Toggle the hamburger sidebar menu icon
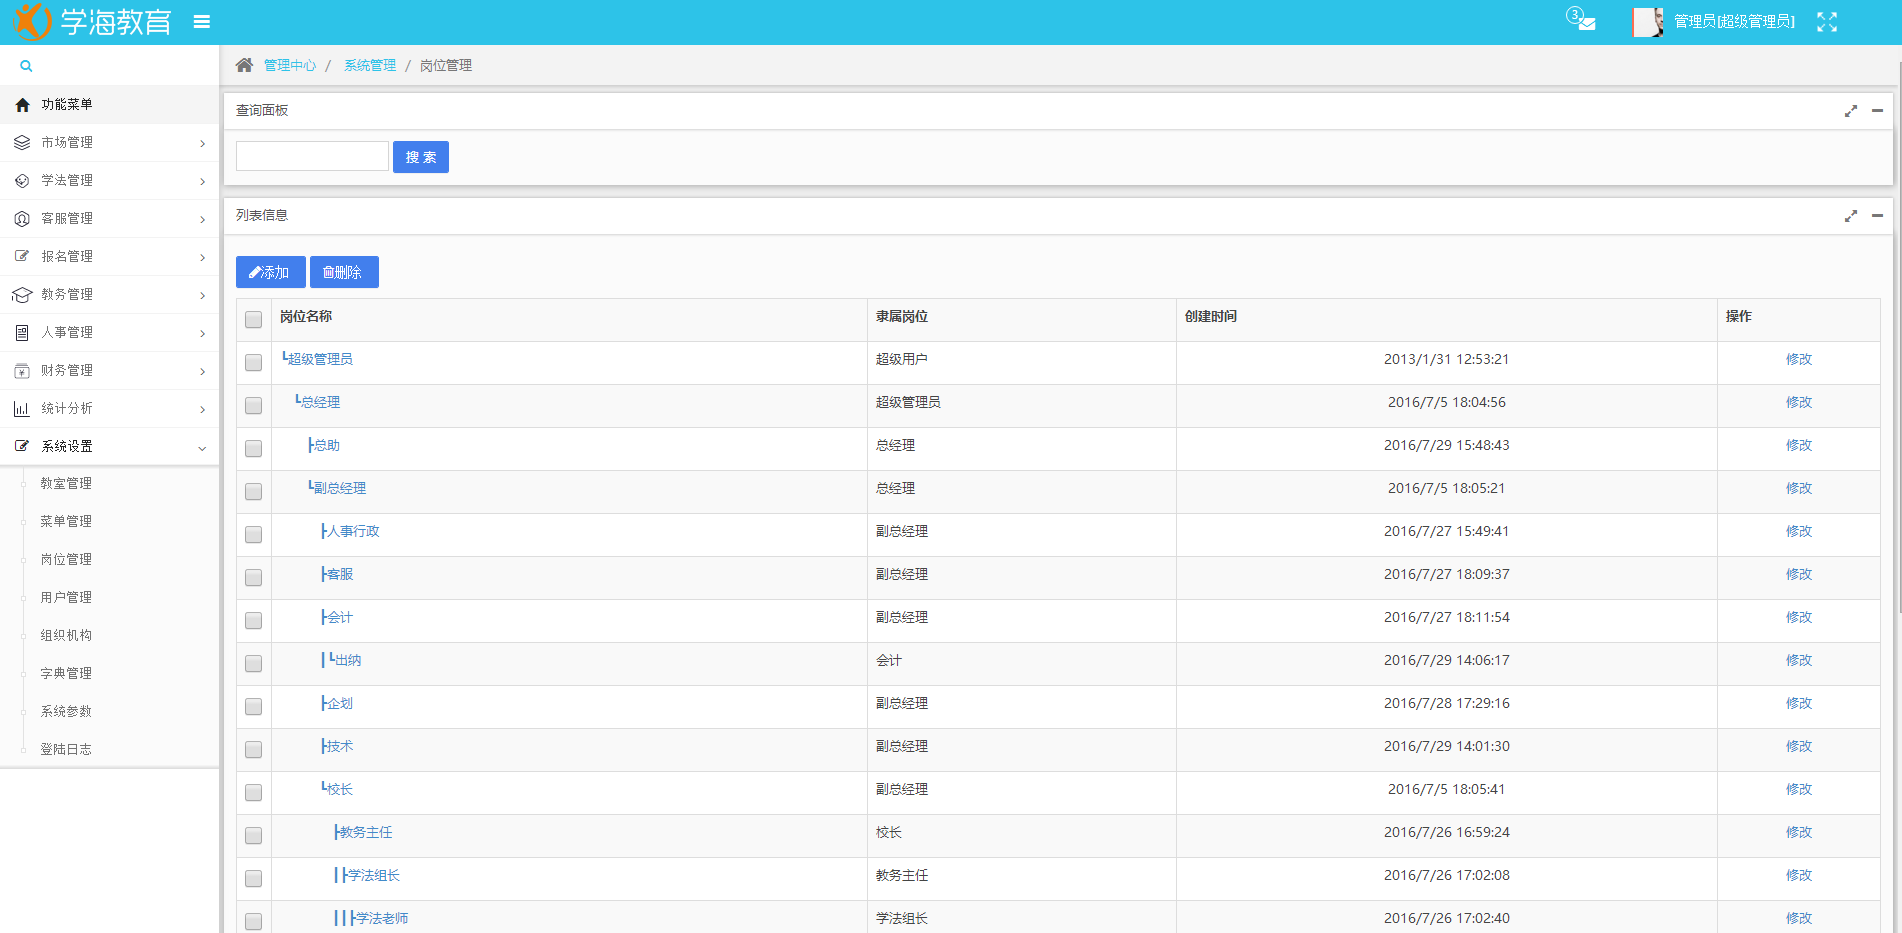 pos(202,22)
